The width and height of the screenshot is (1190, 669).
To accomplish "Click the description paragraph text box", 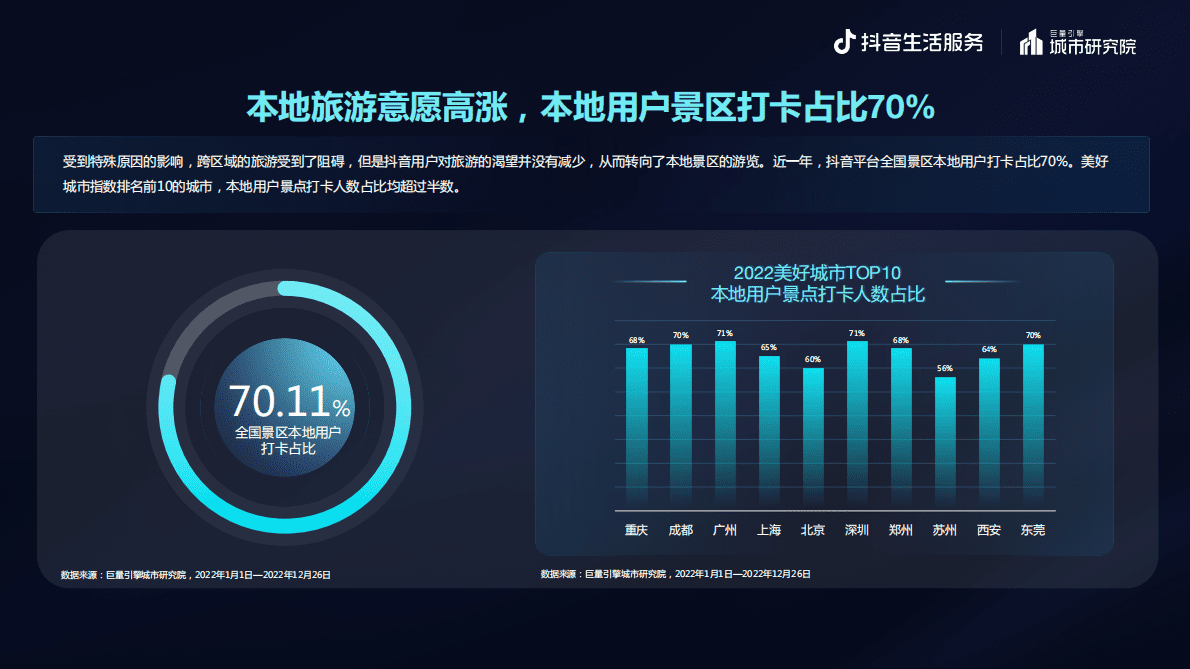I will 591,174.
